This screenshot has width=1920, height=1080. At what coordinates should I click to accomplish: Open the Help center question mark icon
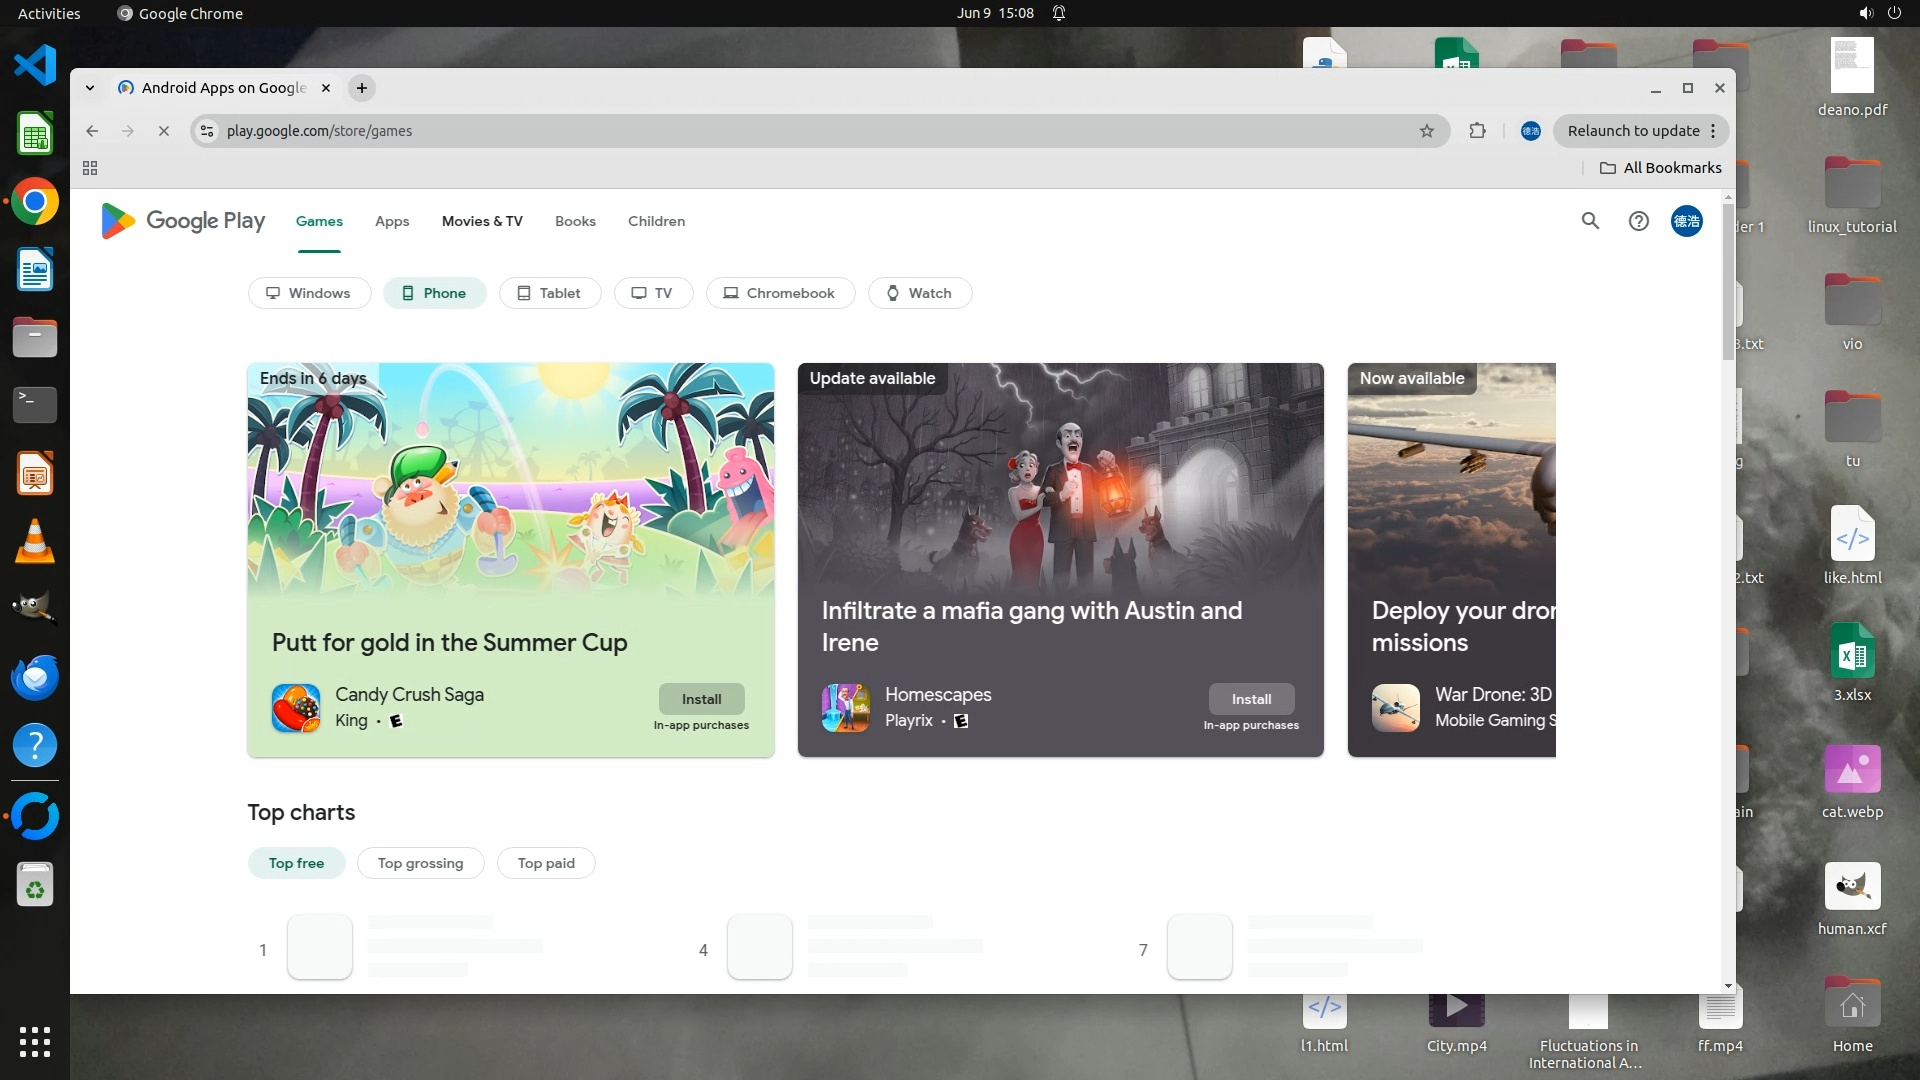[1638, 221]
